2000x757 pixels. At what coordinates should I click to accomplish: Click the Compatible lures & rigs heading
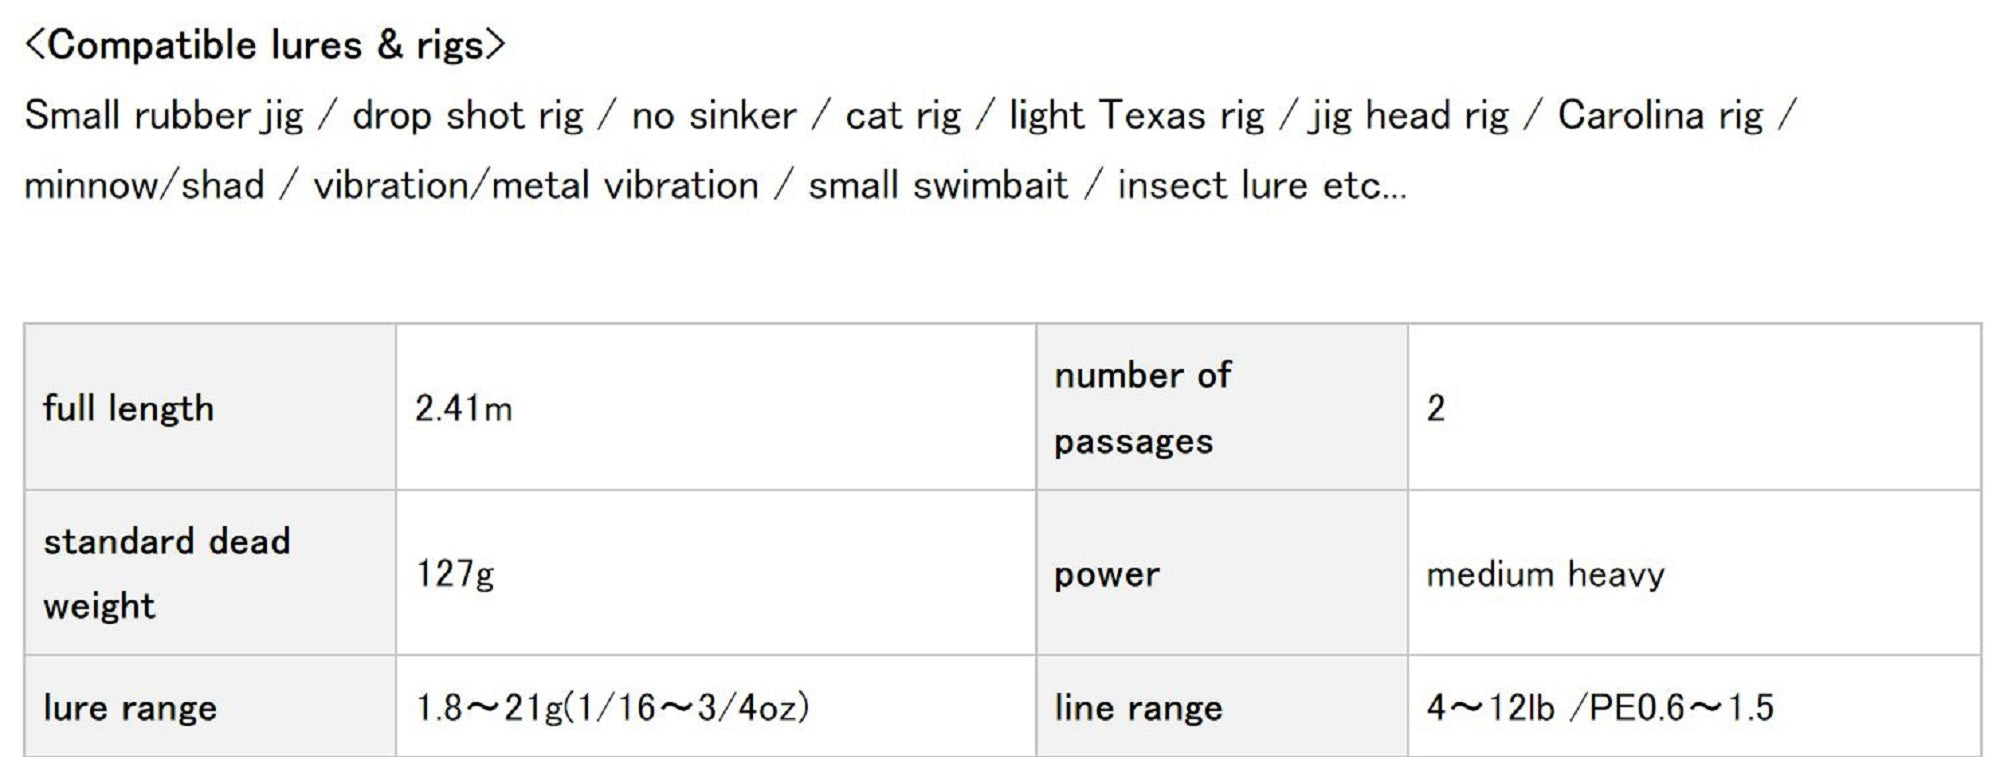(x=266, y=45)
